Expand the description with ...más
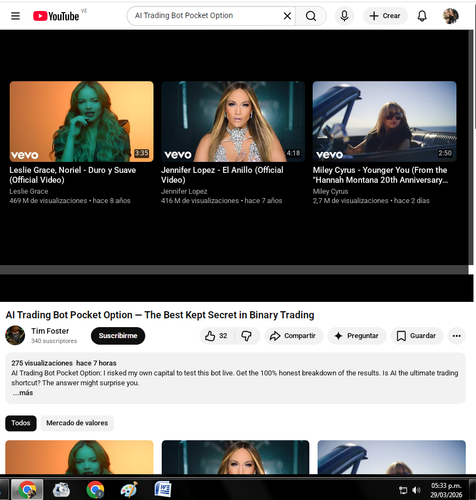This screenshot has width=476, height=500. coord(23,393)
